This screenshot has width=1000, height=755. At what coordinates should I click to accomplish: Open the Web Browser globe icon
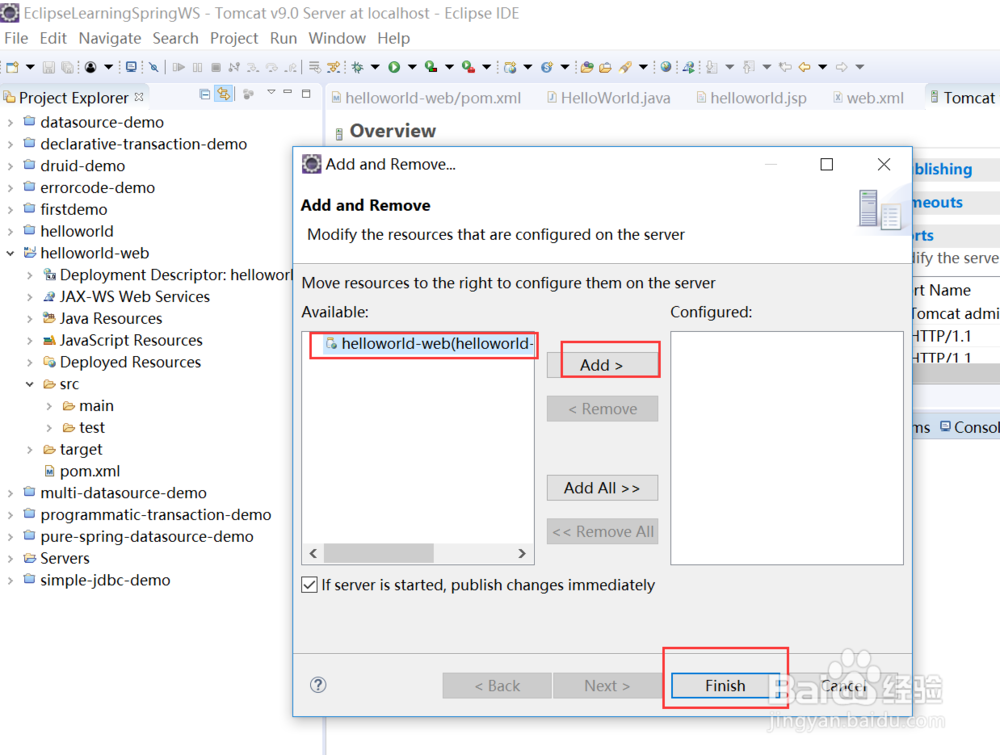[666, 66]
